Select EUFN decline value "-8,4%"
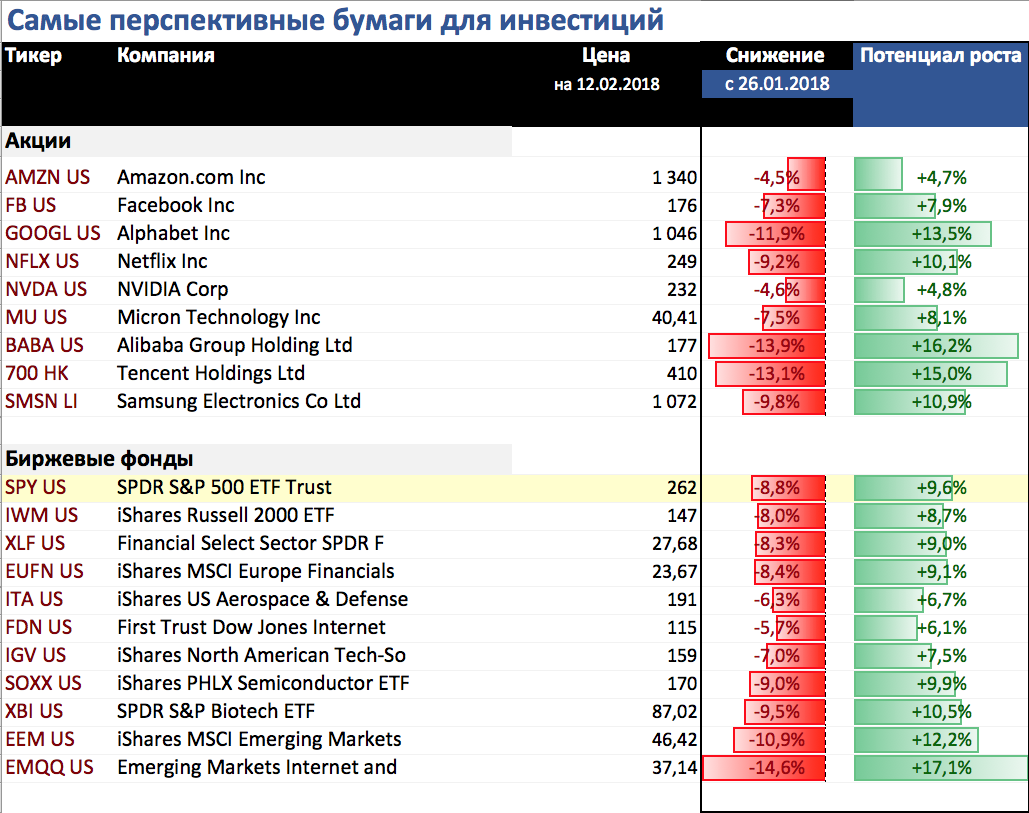Screen dimensions: 1029x813 click(x=776, y=572)
